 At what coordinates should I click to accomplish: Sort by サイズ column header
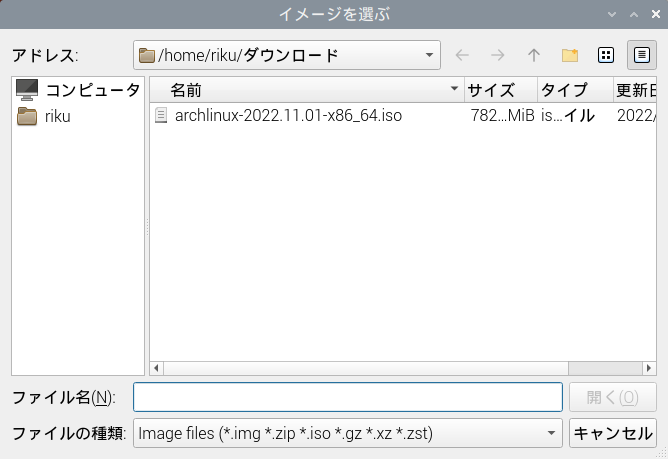pos(501,90)
